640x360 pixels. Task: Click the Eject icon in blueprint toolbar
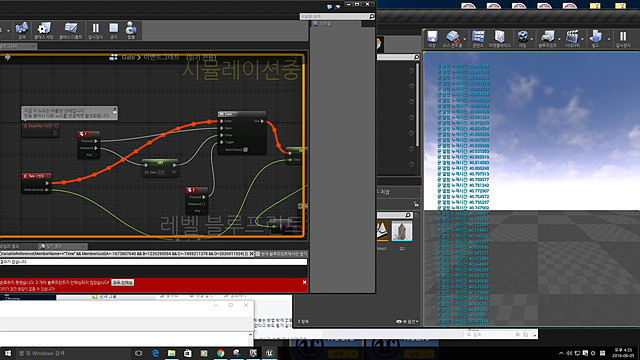(131, 29)
